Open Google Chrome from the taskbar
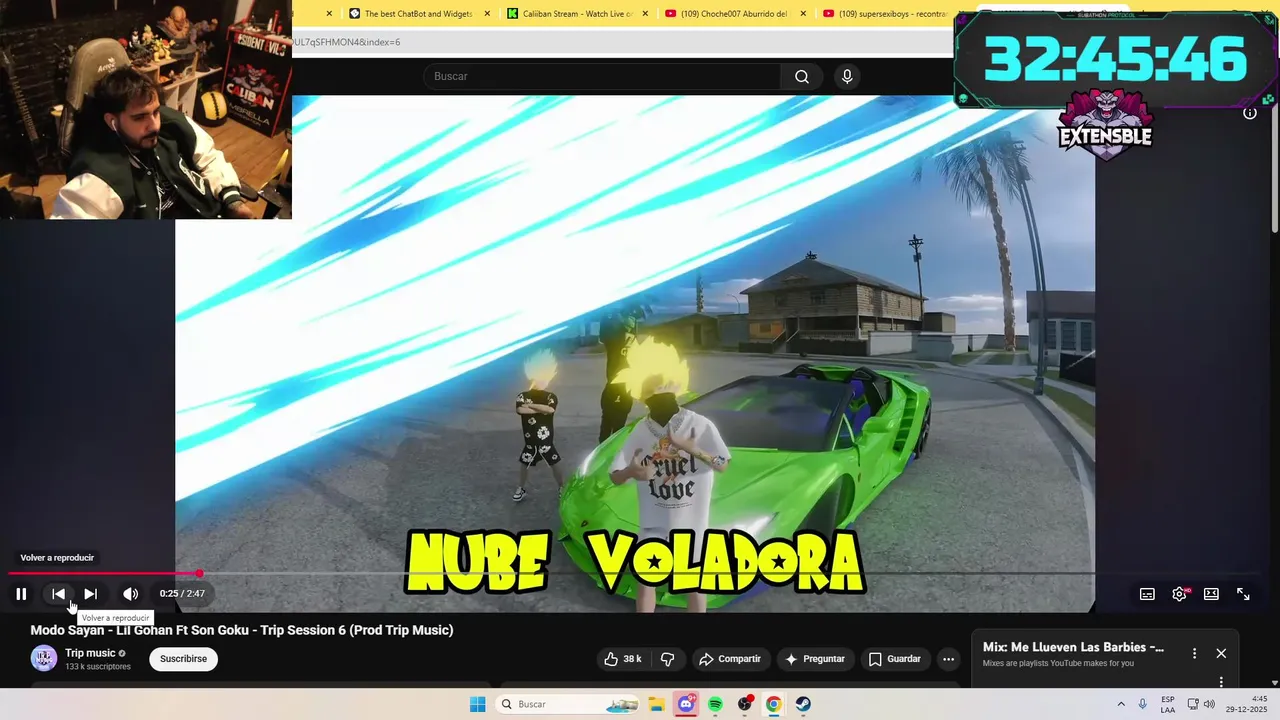This screenshot has width=1280, height=720. (773, 704)
